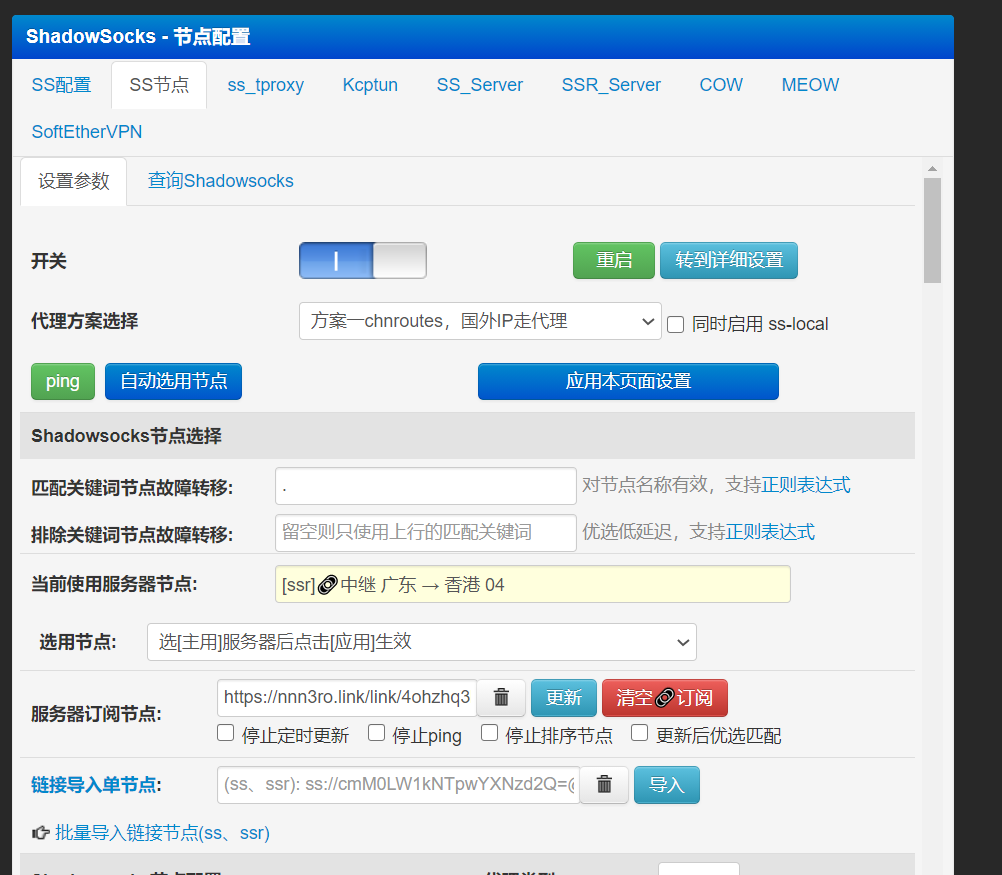The width and height of the screenshot is (1002, 875).
Task: Click scrollbar up arrow at top
Action: point(932,169)
